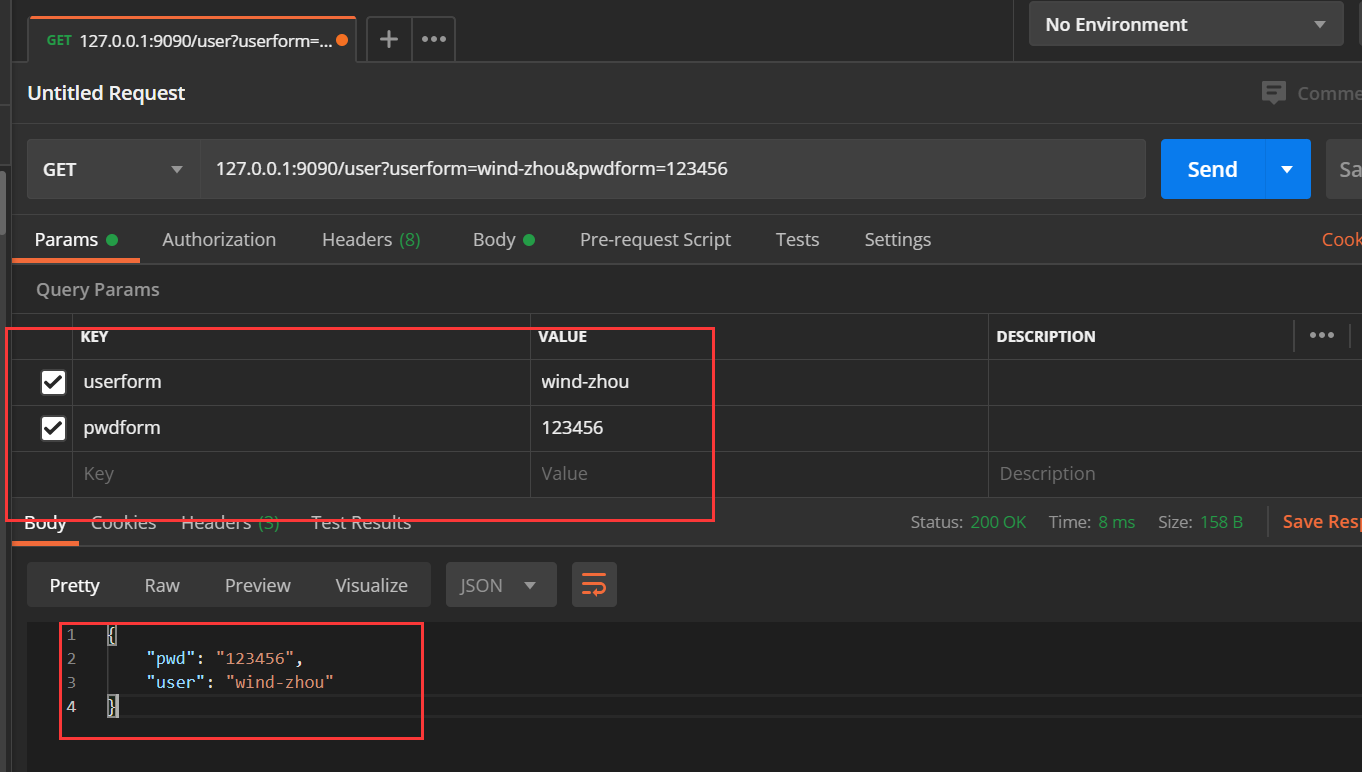Uncheck the userform parameter checkbox

(x=53, y=382)
